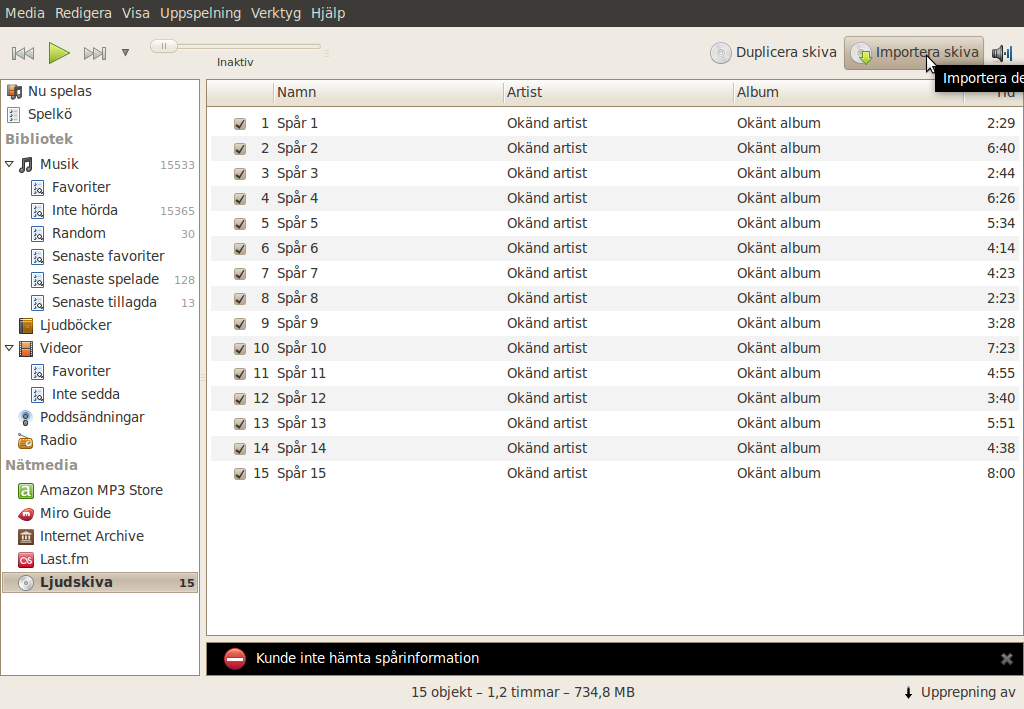Open dropdown arrow next to Next button
The image size is (1024, 709).
125,53
